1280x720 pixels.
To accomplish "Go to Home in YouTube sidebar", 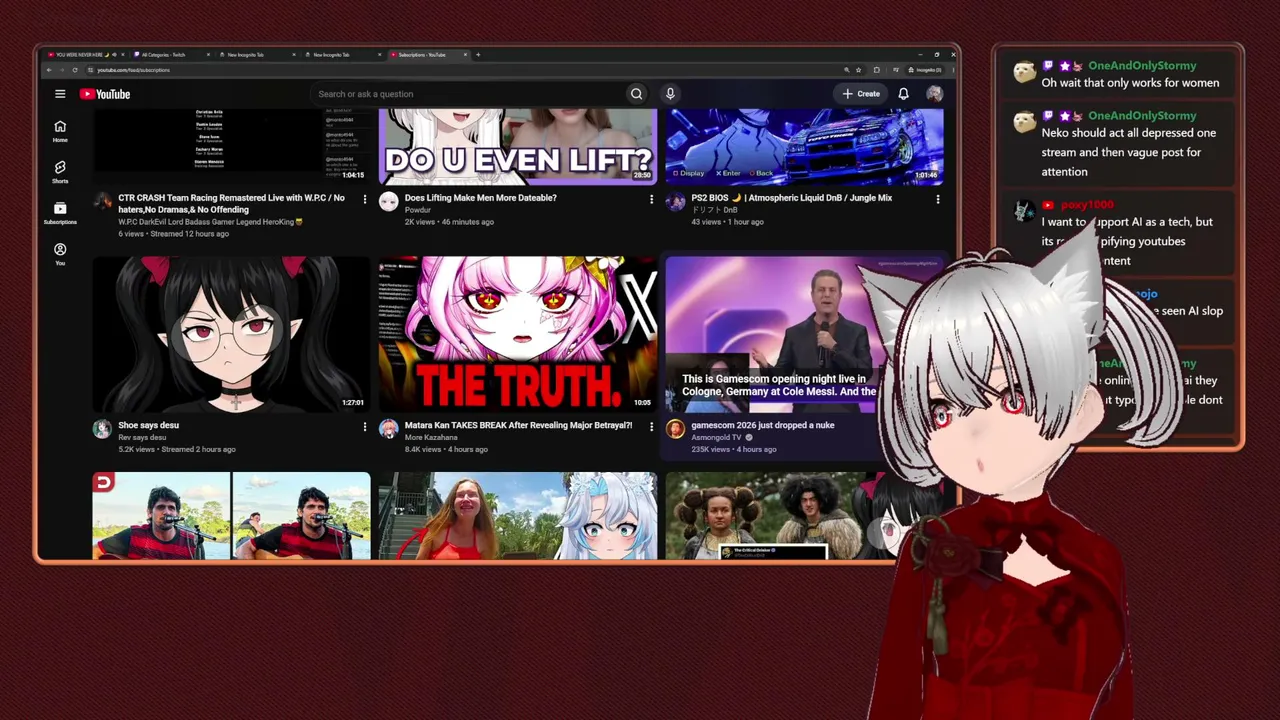I will (x=60, y=131).
